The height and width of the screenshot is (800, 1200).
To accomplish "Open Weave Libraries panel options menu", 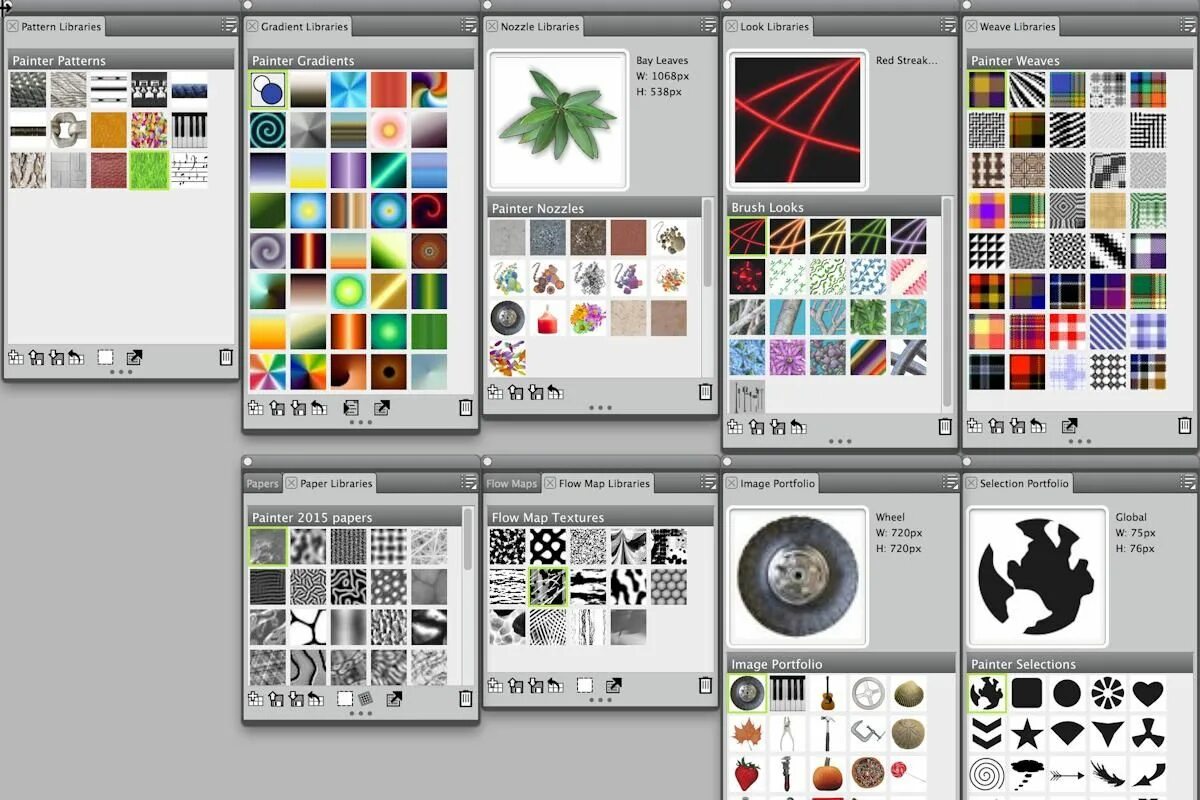I will click(1189, 25).
